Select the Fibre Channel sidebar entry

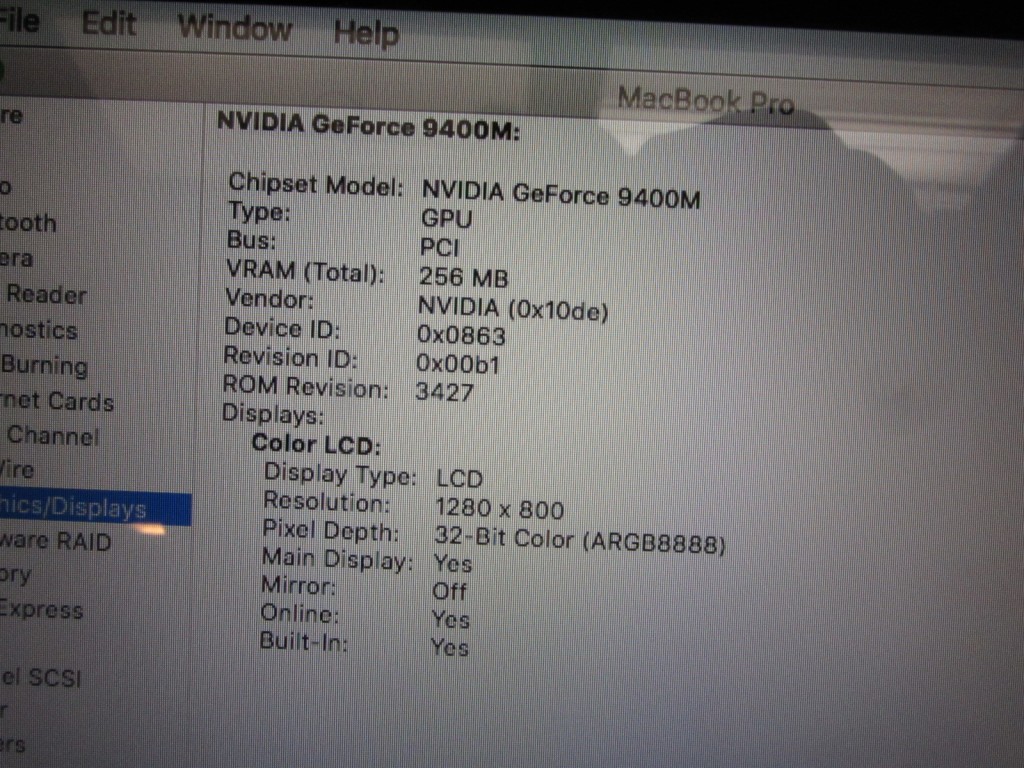coord(52,436)
